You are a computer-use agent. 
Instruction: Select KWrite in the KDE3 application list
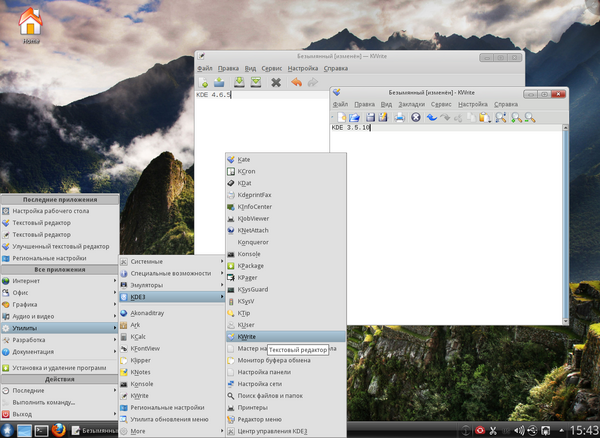(x=247, y=338)
